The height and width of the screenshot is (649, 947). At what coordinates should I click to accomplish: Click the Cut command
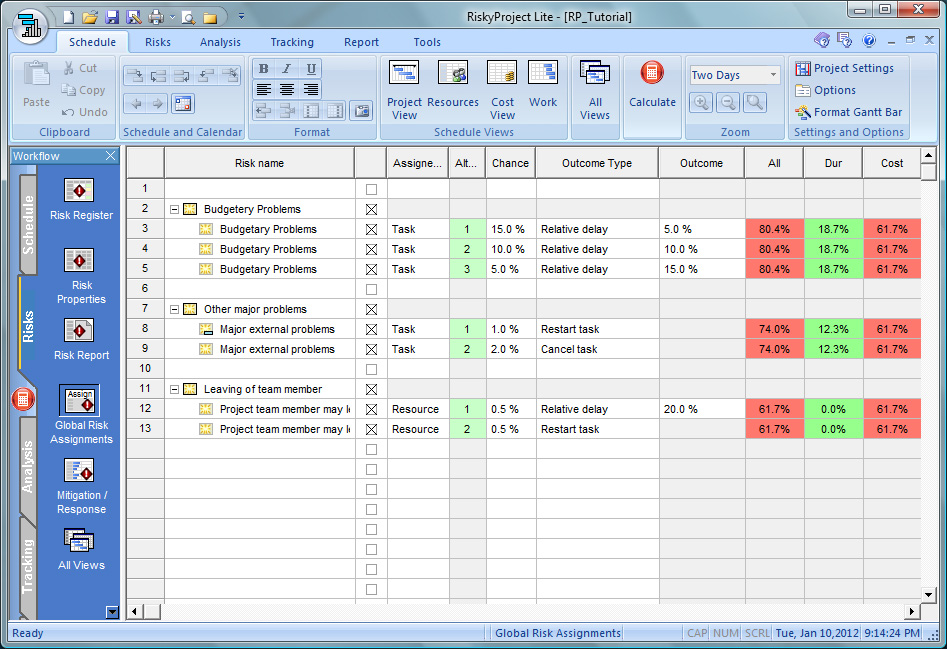coord(80,68)
